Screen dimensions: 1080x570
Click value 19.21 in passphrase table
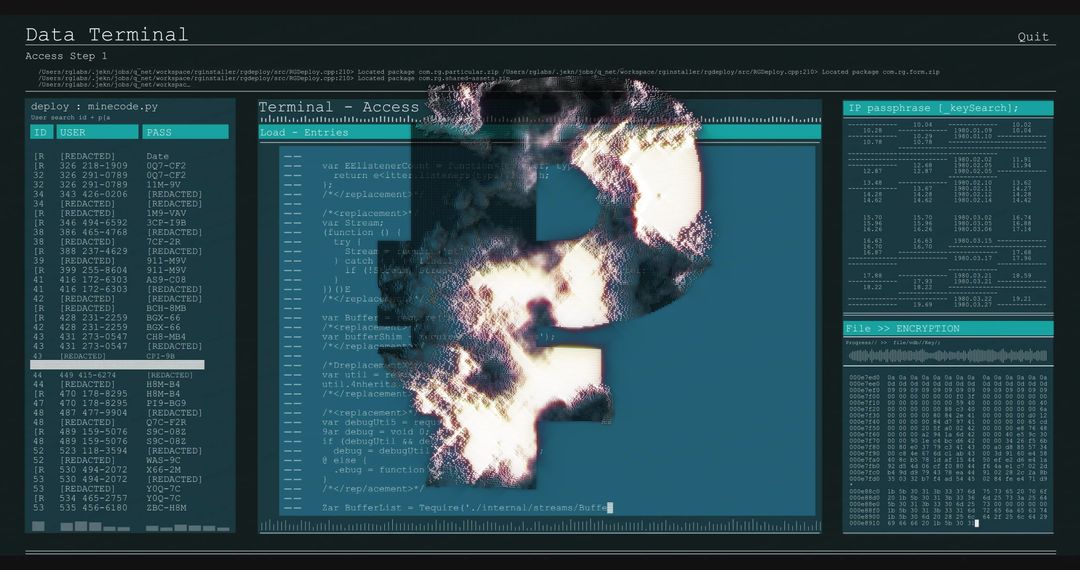1021,299
